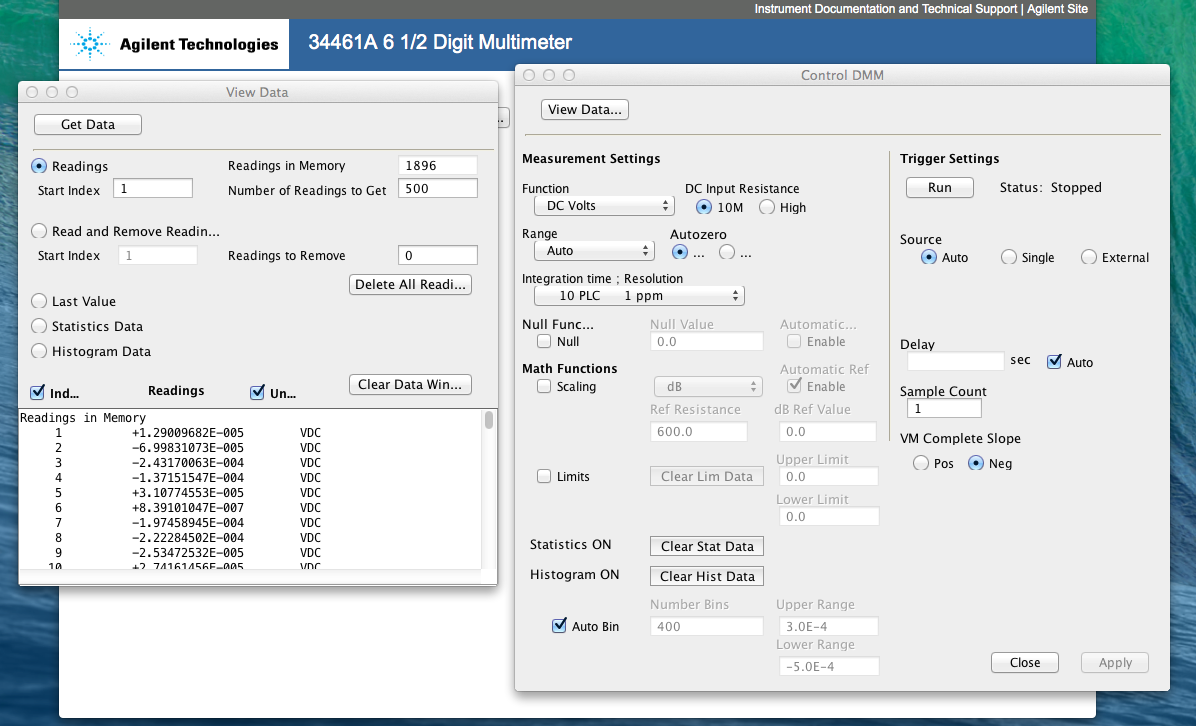Click the Readings to Remove field
This screenshot has height=726, width=1196.
click(438, 255)
